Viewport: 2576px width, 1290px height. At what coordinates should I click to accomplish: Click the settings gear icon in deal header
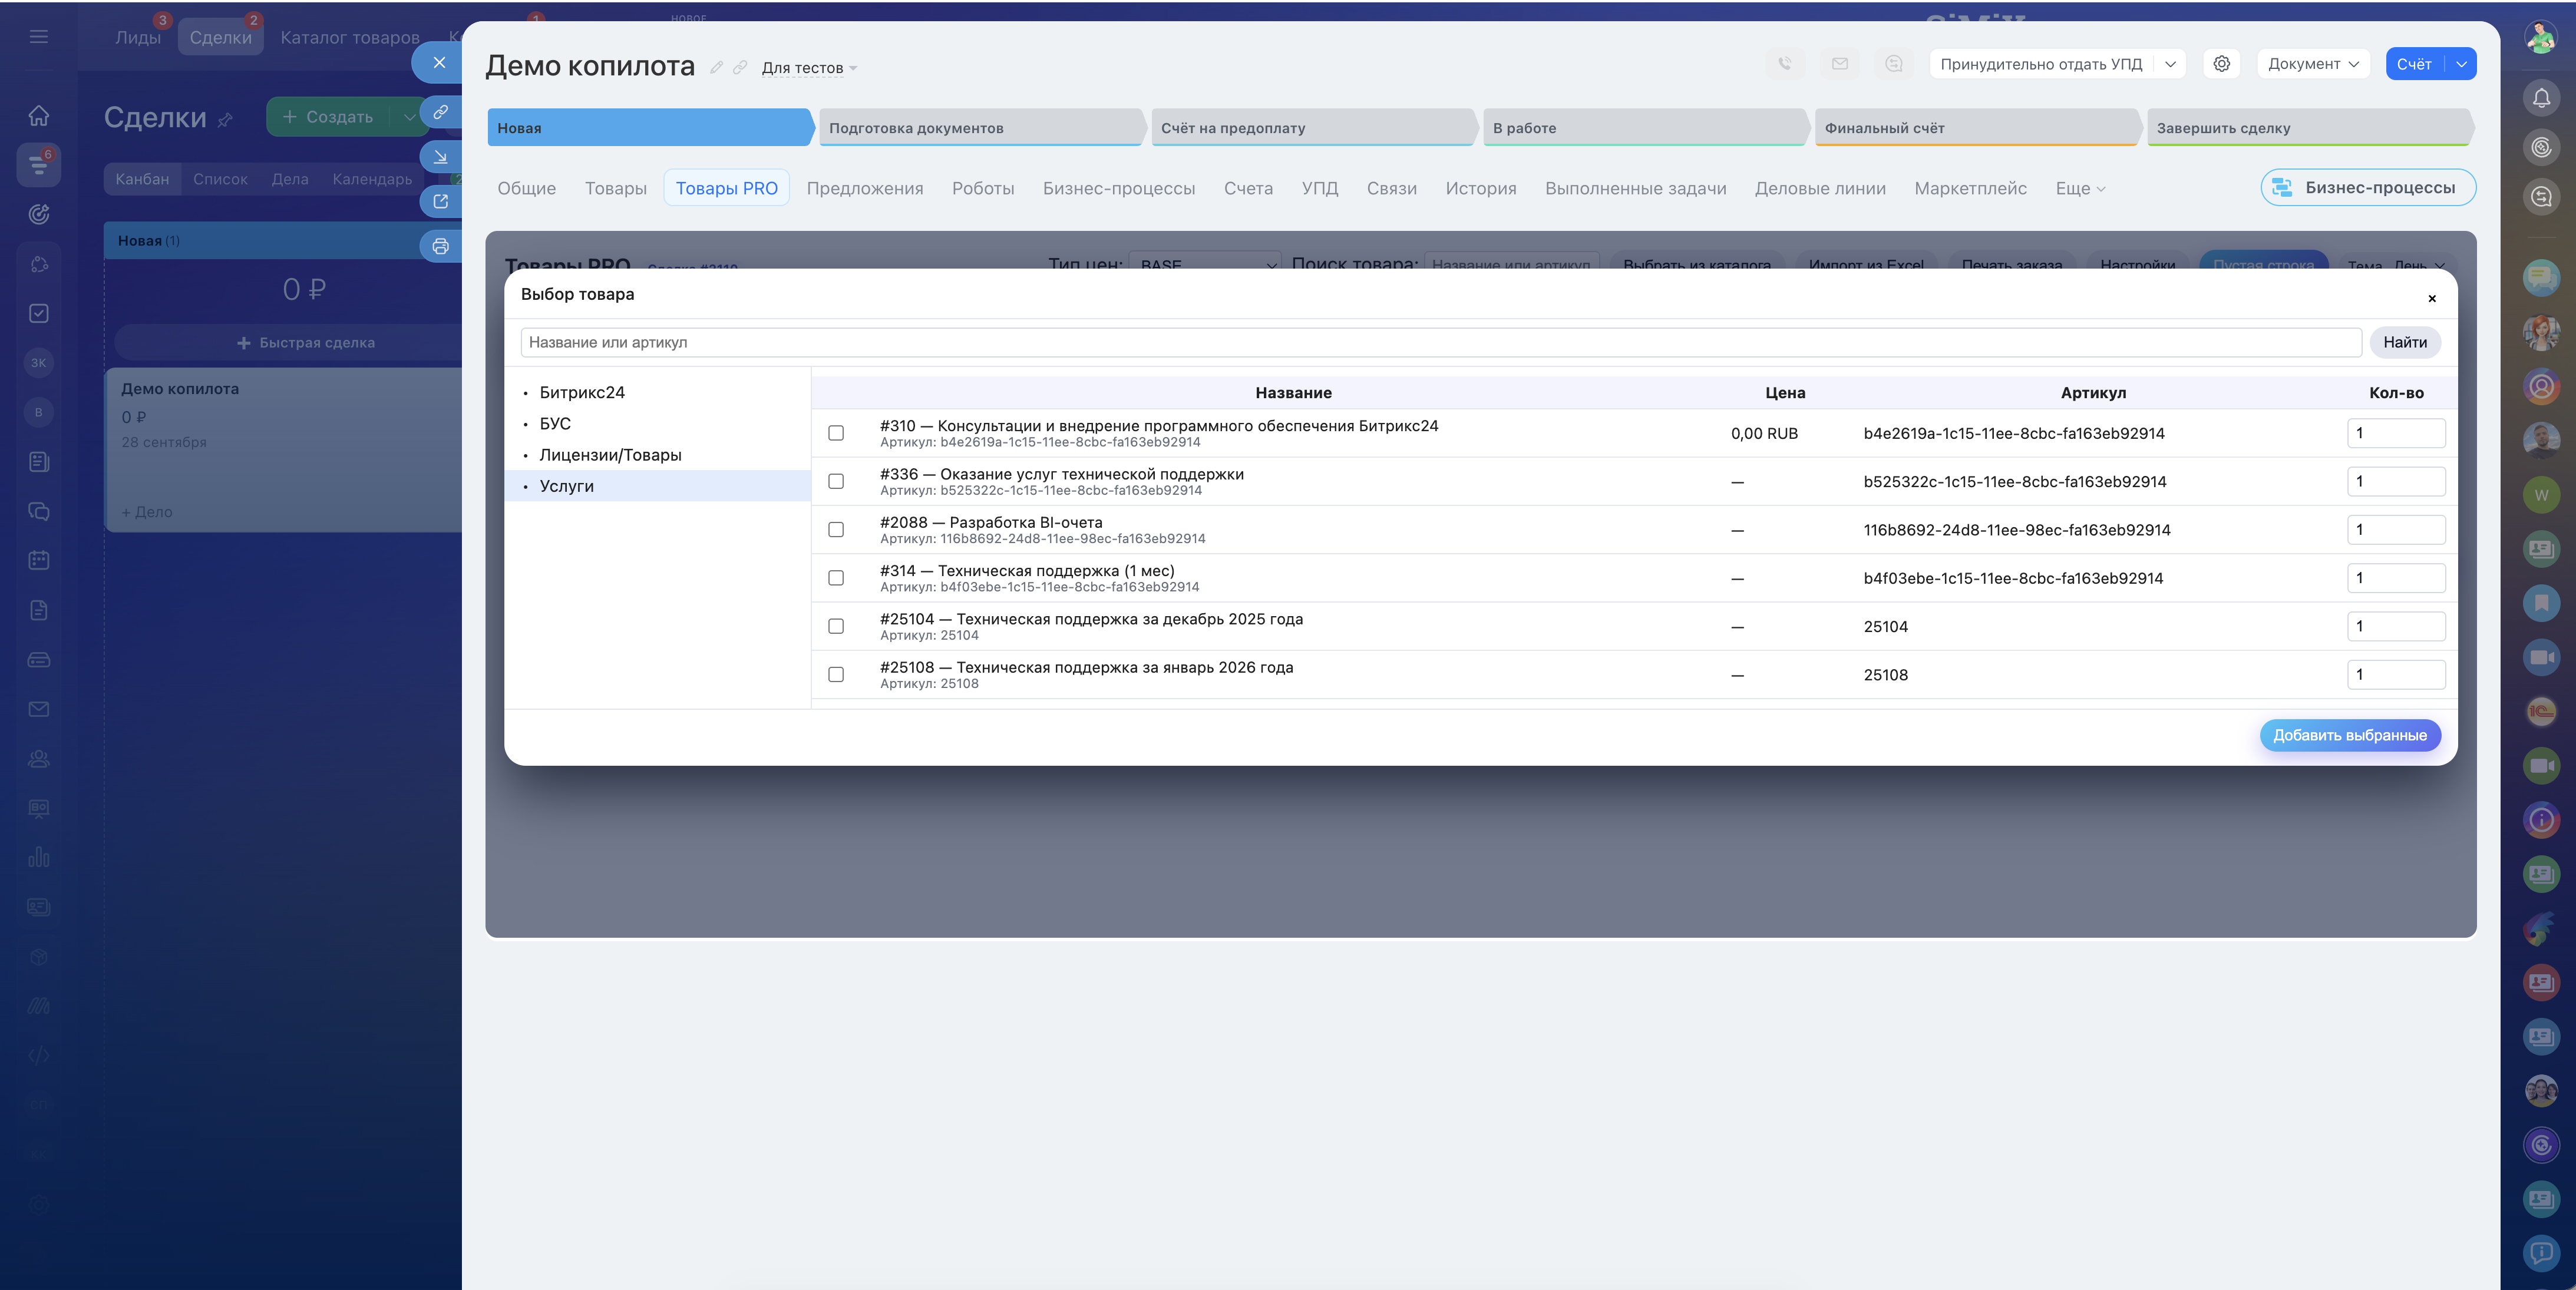2221,64
